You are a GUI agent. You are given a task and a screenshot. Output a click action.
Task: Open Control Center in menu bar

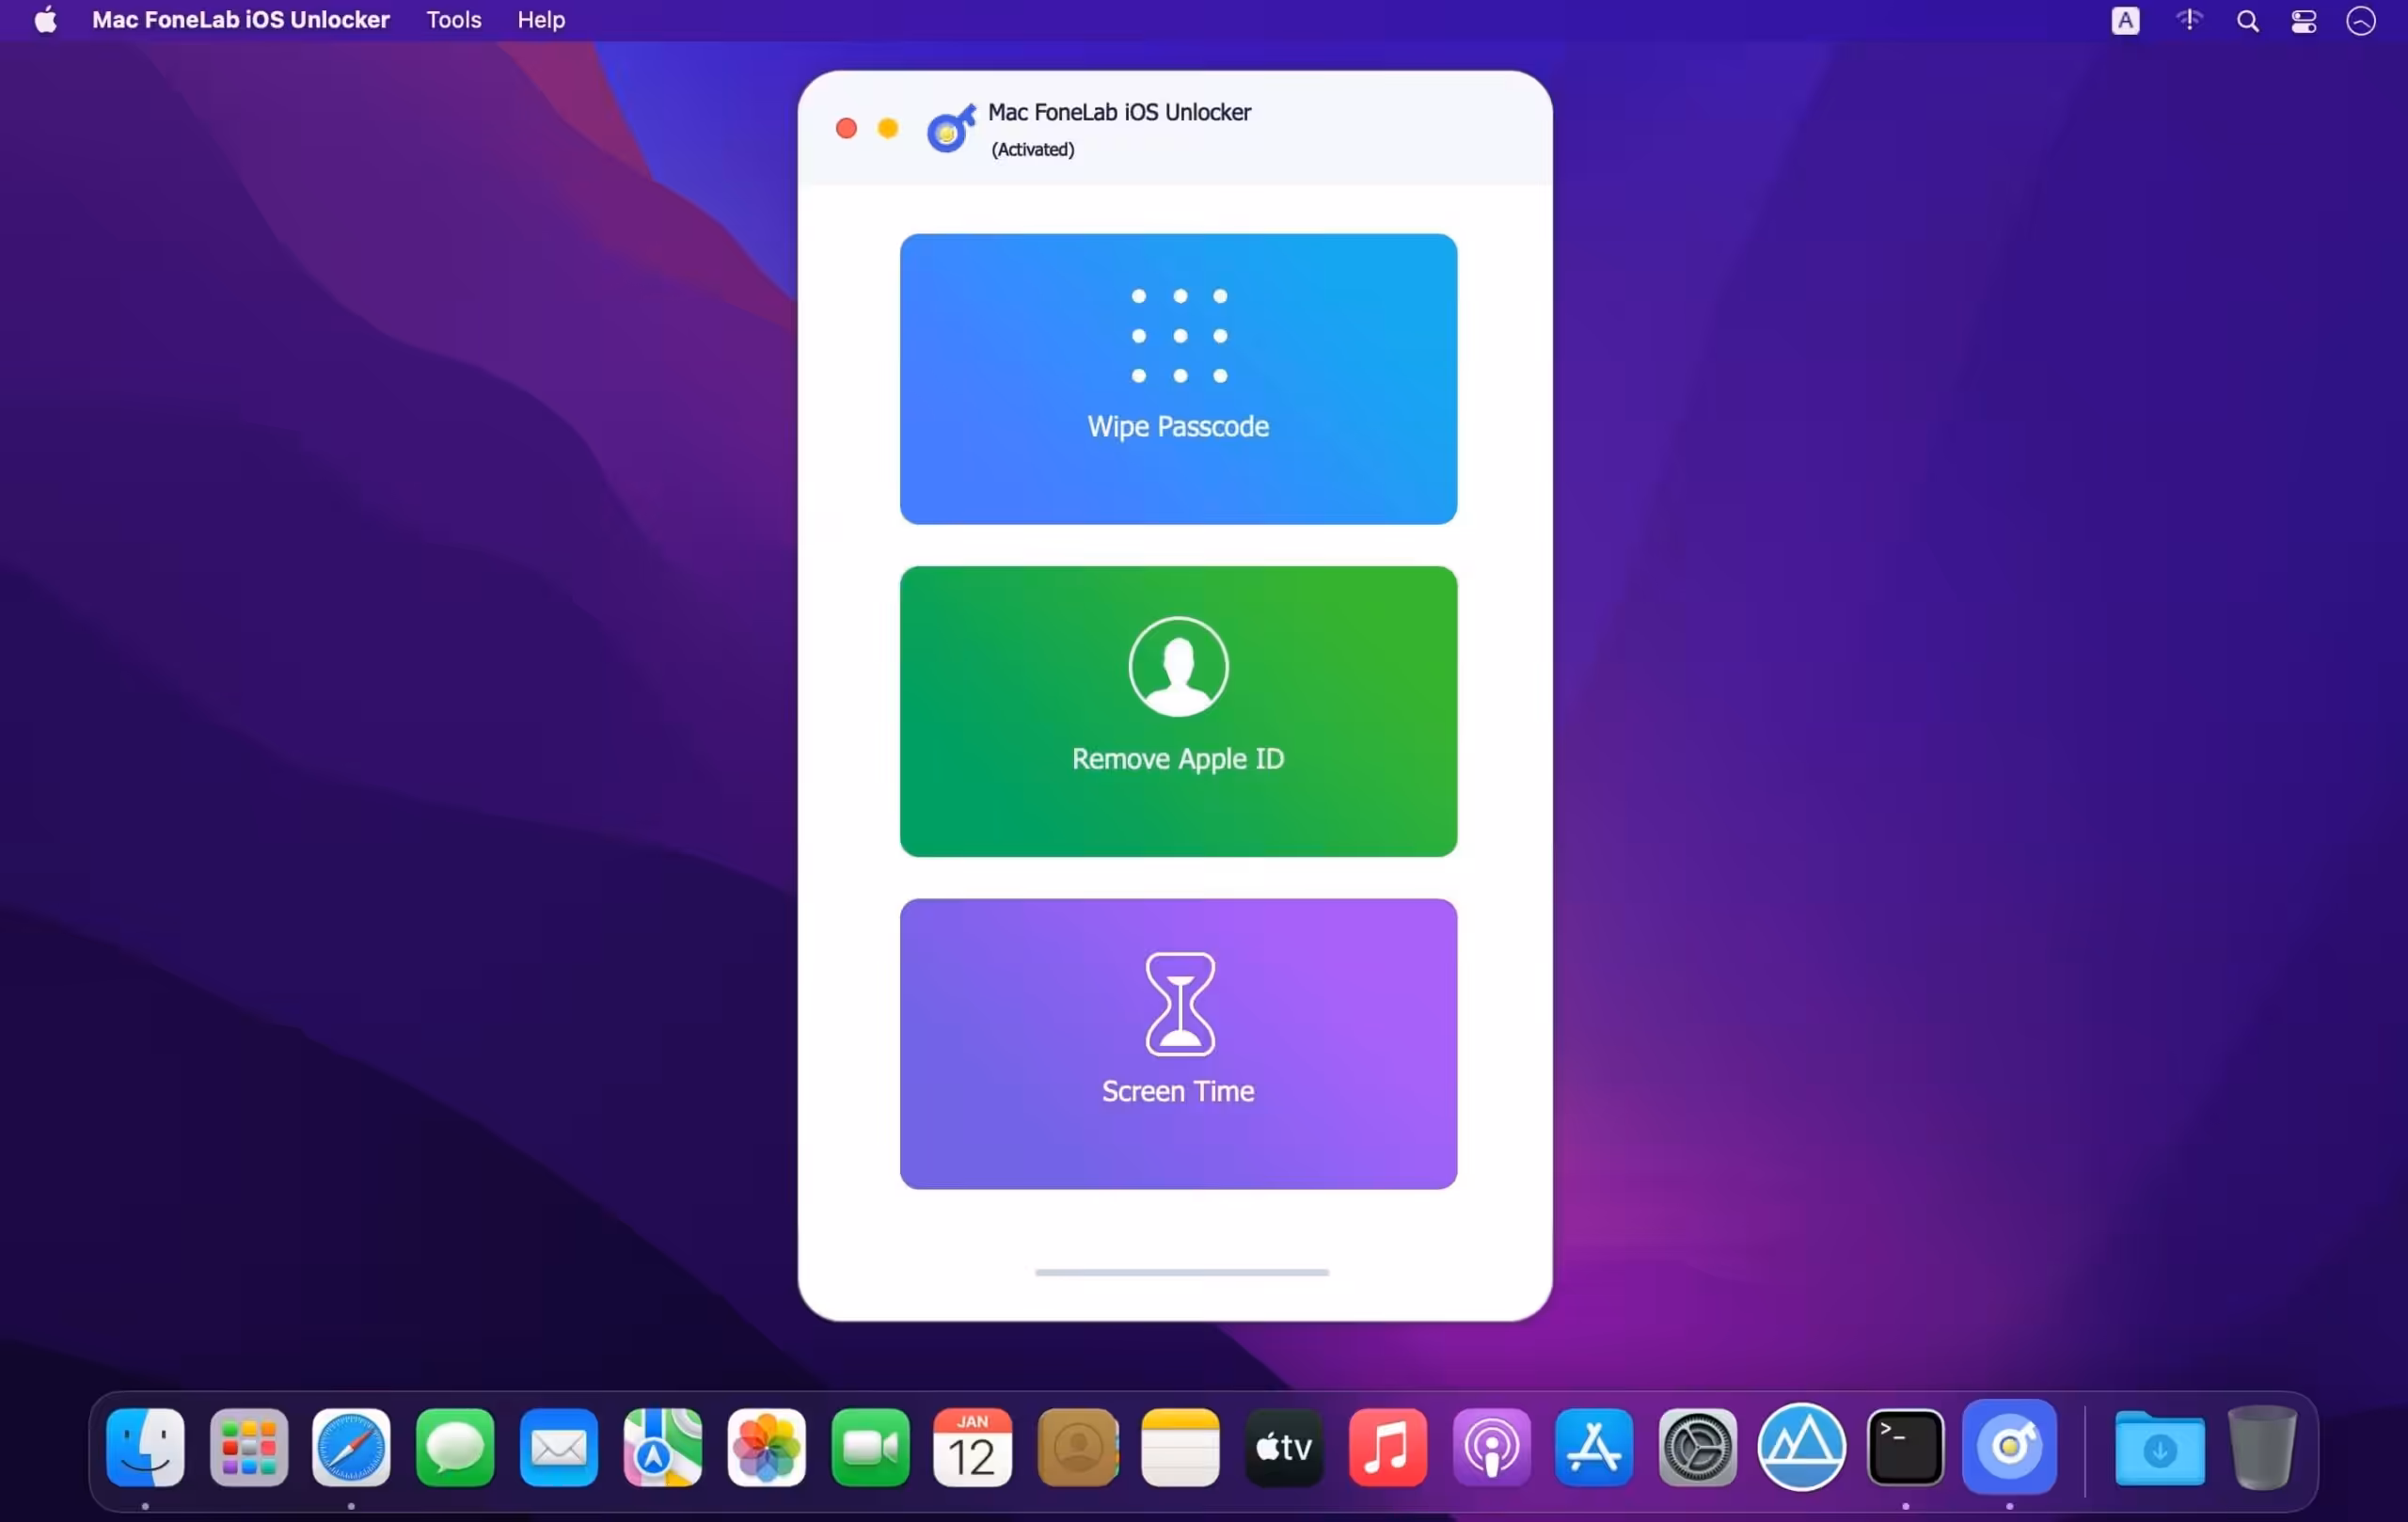[x=2303, y=21]
